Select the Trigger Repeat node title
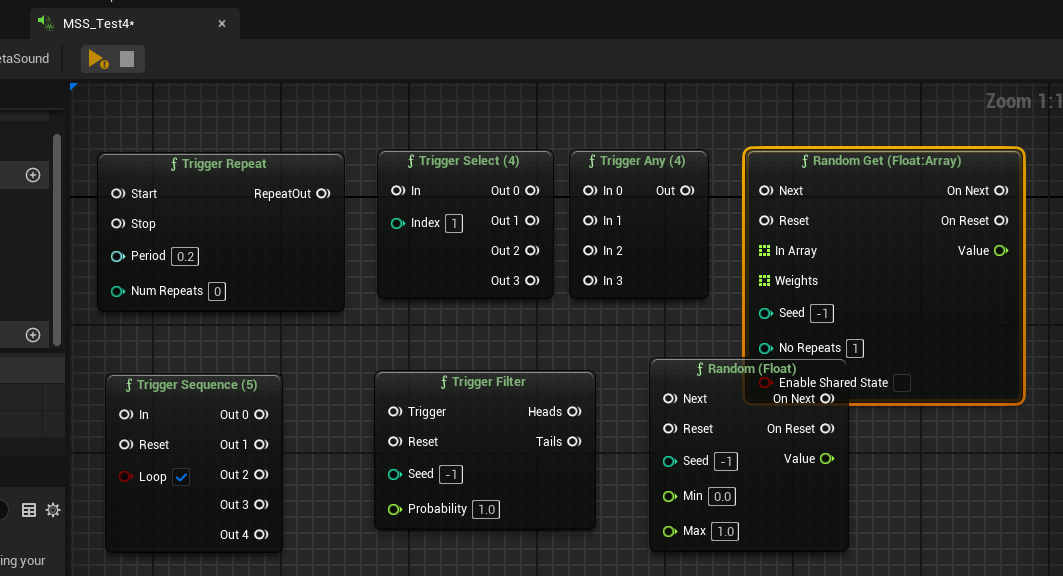 [224, 164]
